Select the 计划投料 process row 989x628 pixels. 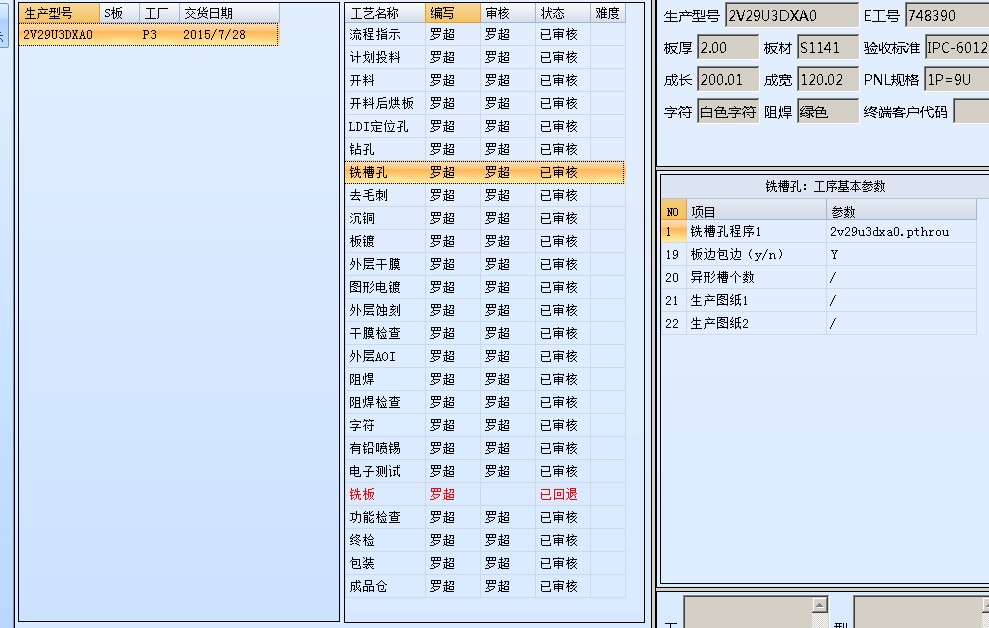click(485, 57)
